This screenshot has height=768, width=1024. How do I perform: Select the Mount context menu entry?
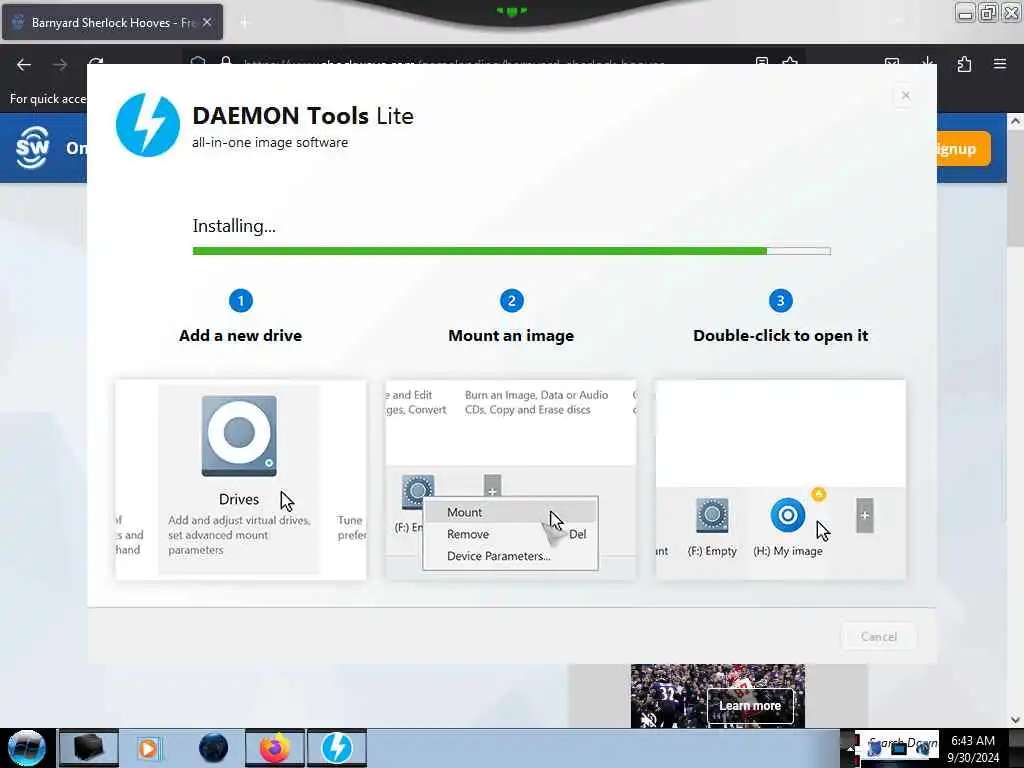(x=510, y=512)
